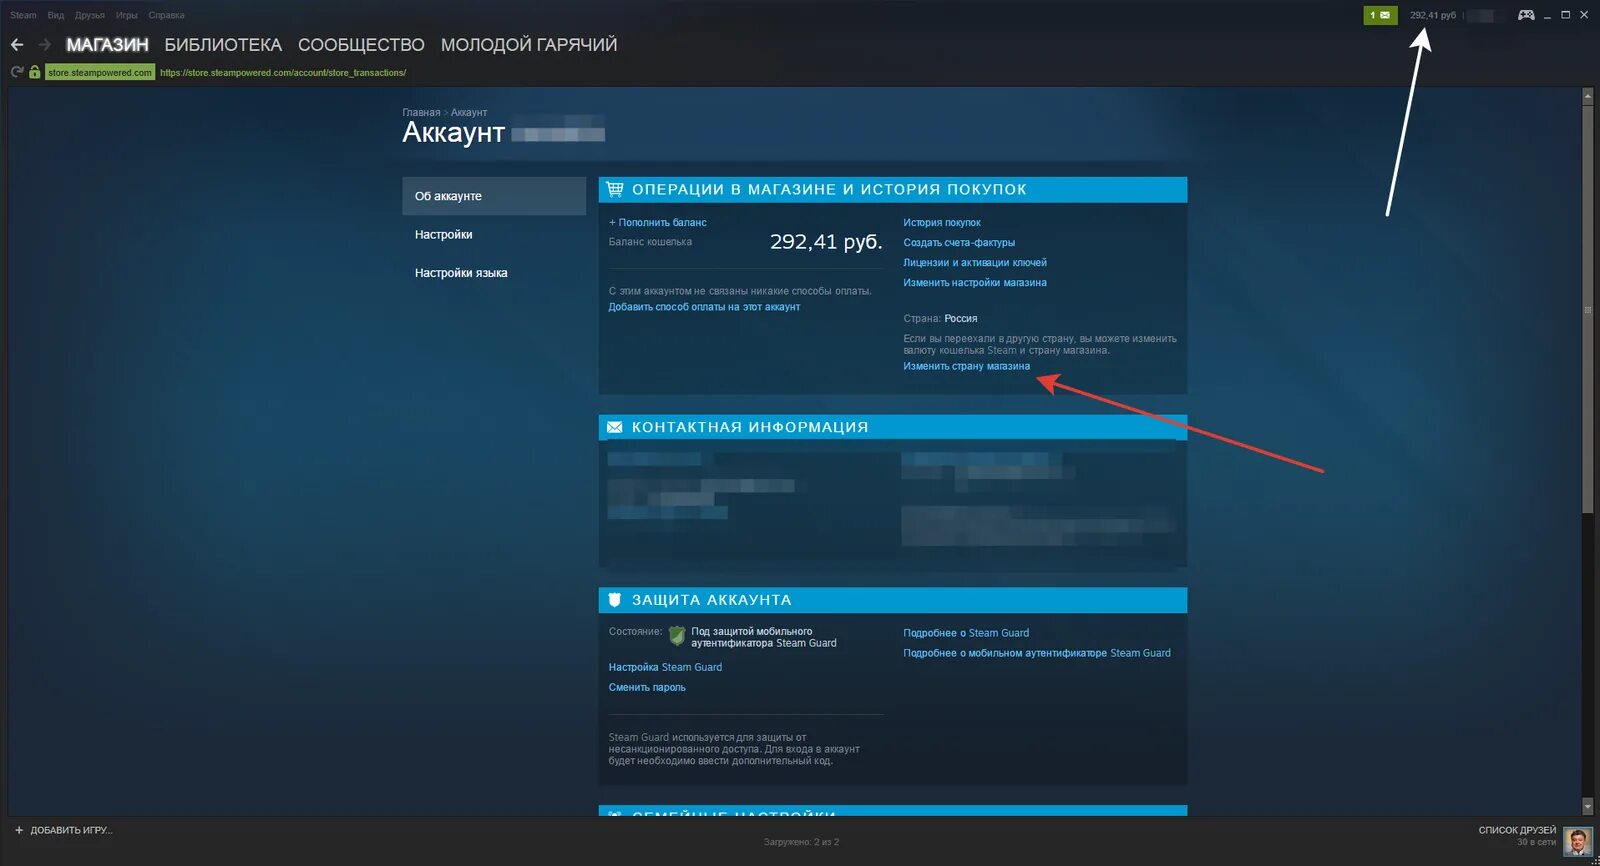Viewport: 1600px width, 866px height.
Task: Click Сменить пароль link
Action: click(x=647, y=687)
